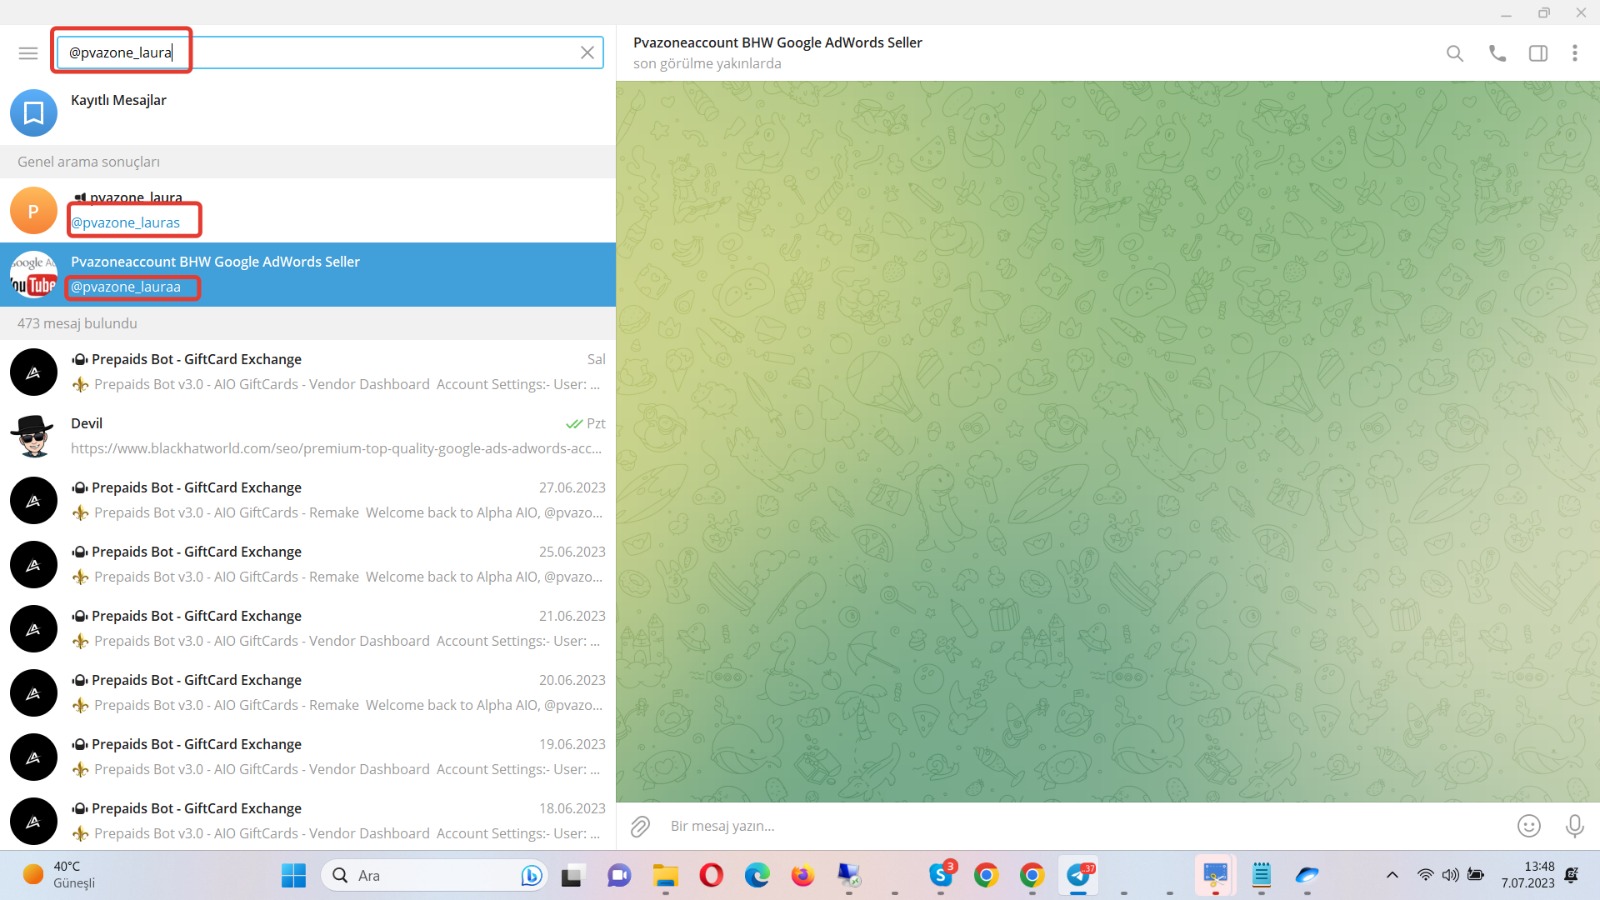
Task: Open Prepaids Bot message from 20.06.2023
Action: point(308,693)
